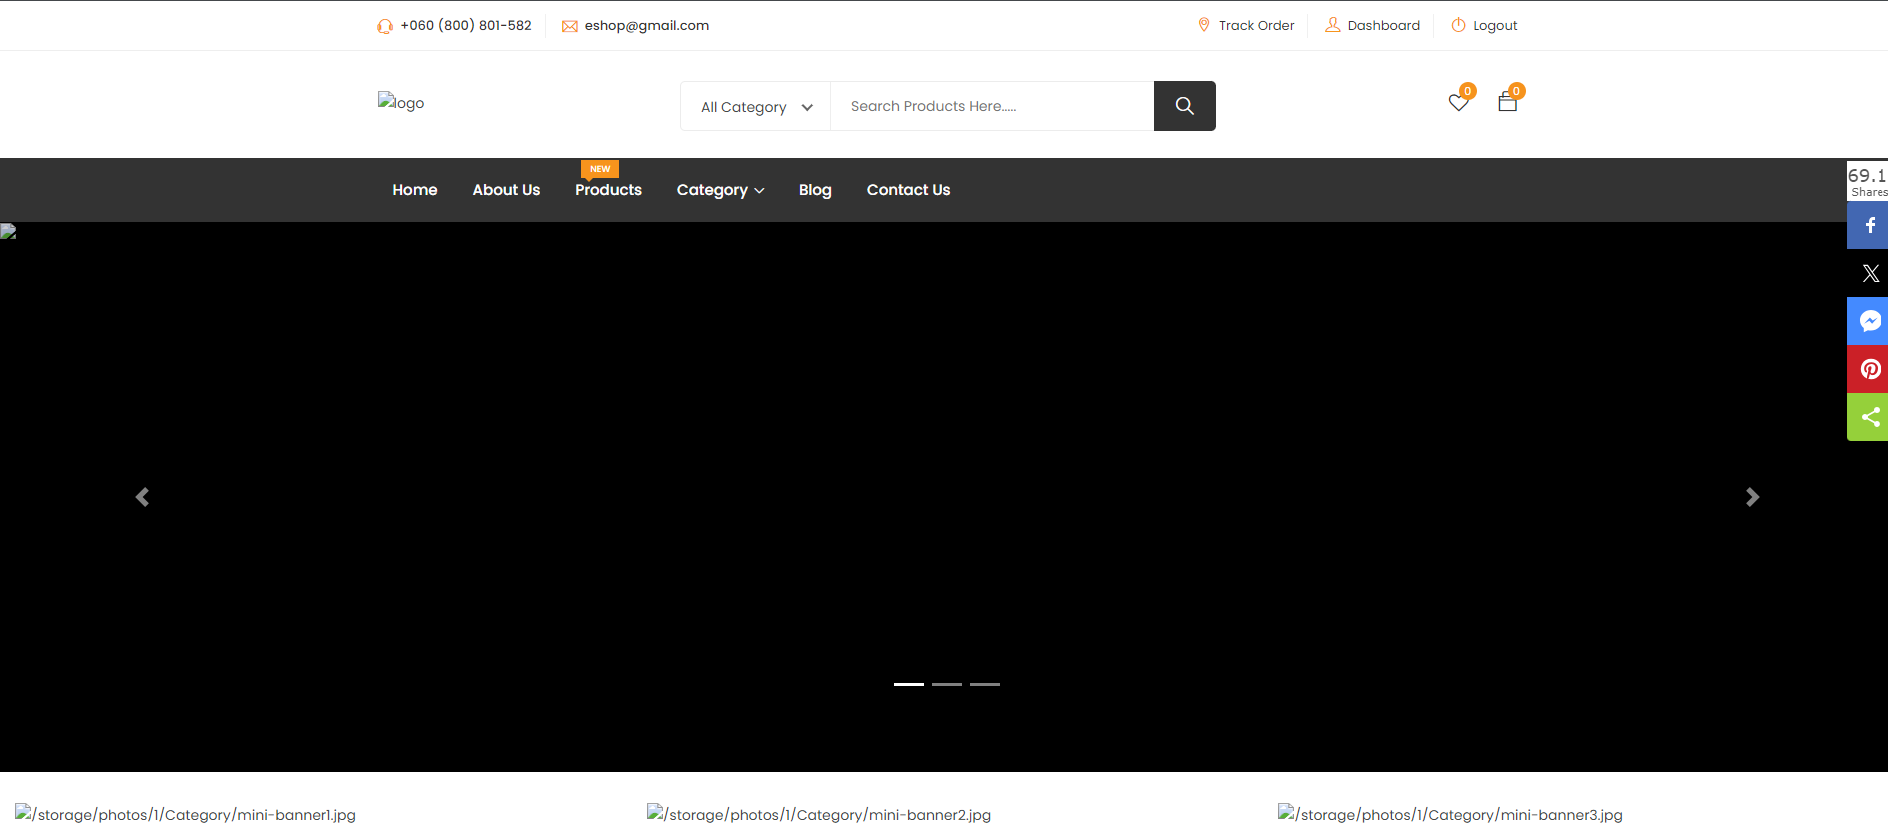Expand the All Category dropdown
This screenshot has width=1888, height=823.
(x=755, y=107)
